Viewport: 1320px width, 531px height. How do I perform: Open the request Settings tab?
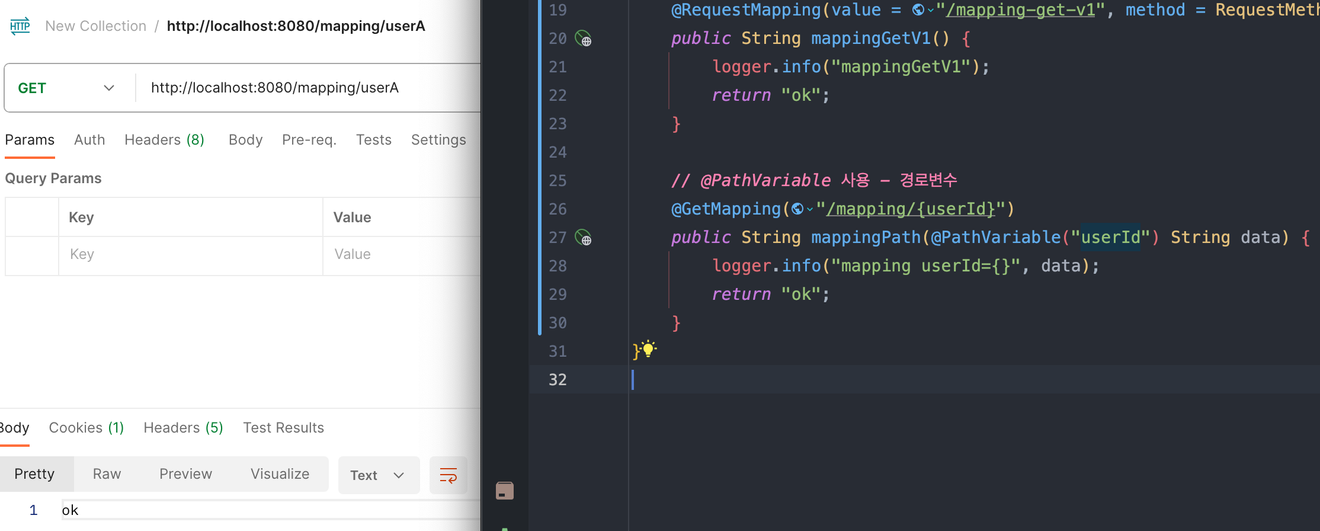click(x=438, y=140)
